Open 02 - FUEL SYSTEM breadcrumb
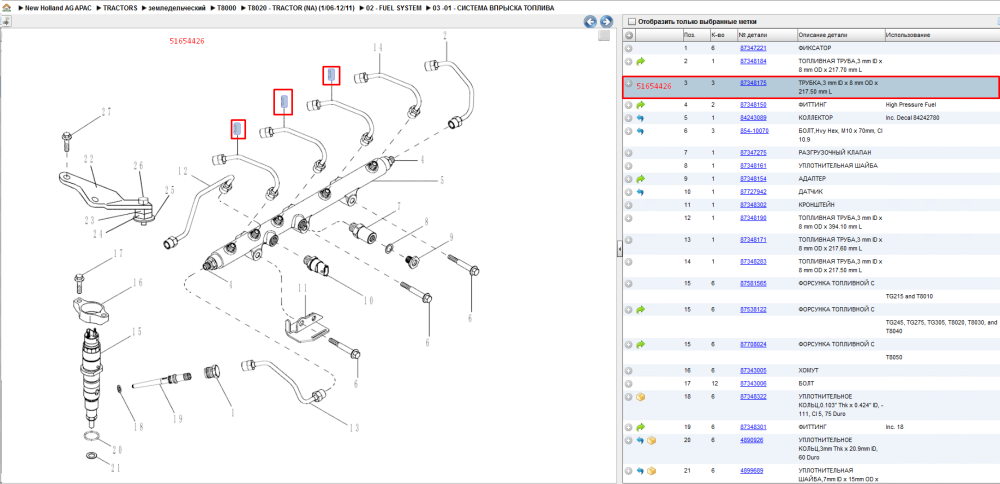Image resolution: width=1000 pixels, height=484 pixels. click(393, 8)
